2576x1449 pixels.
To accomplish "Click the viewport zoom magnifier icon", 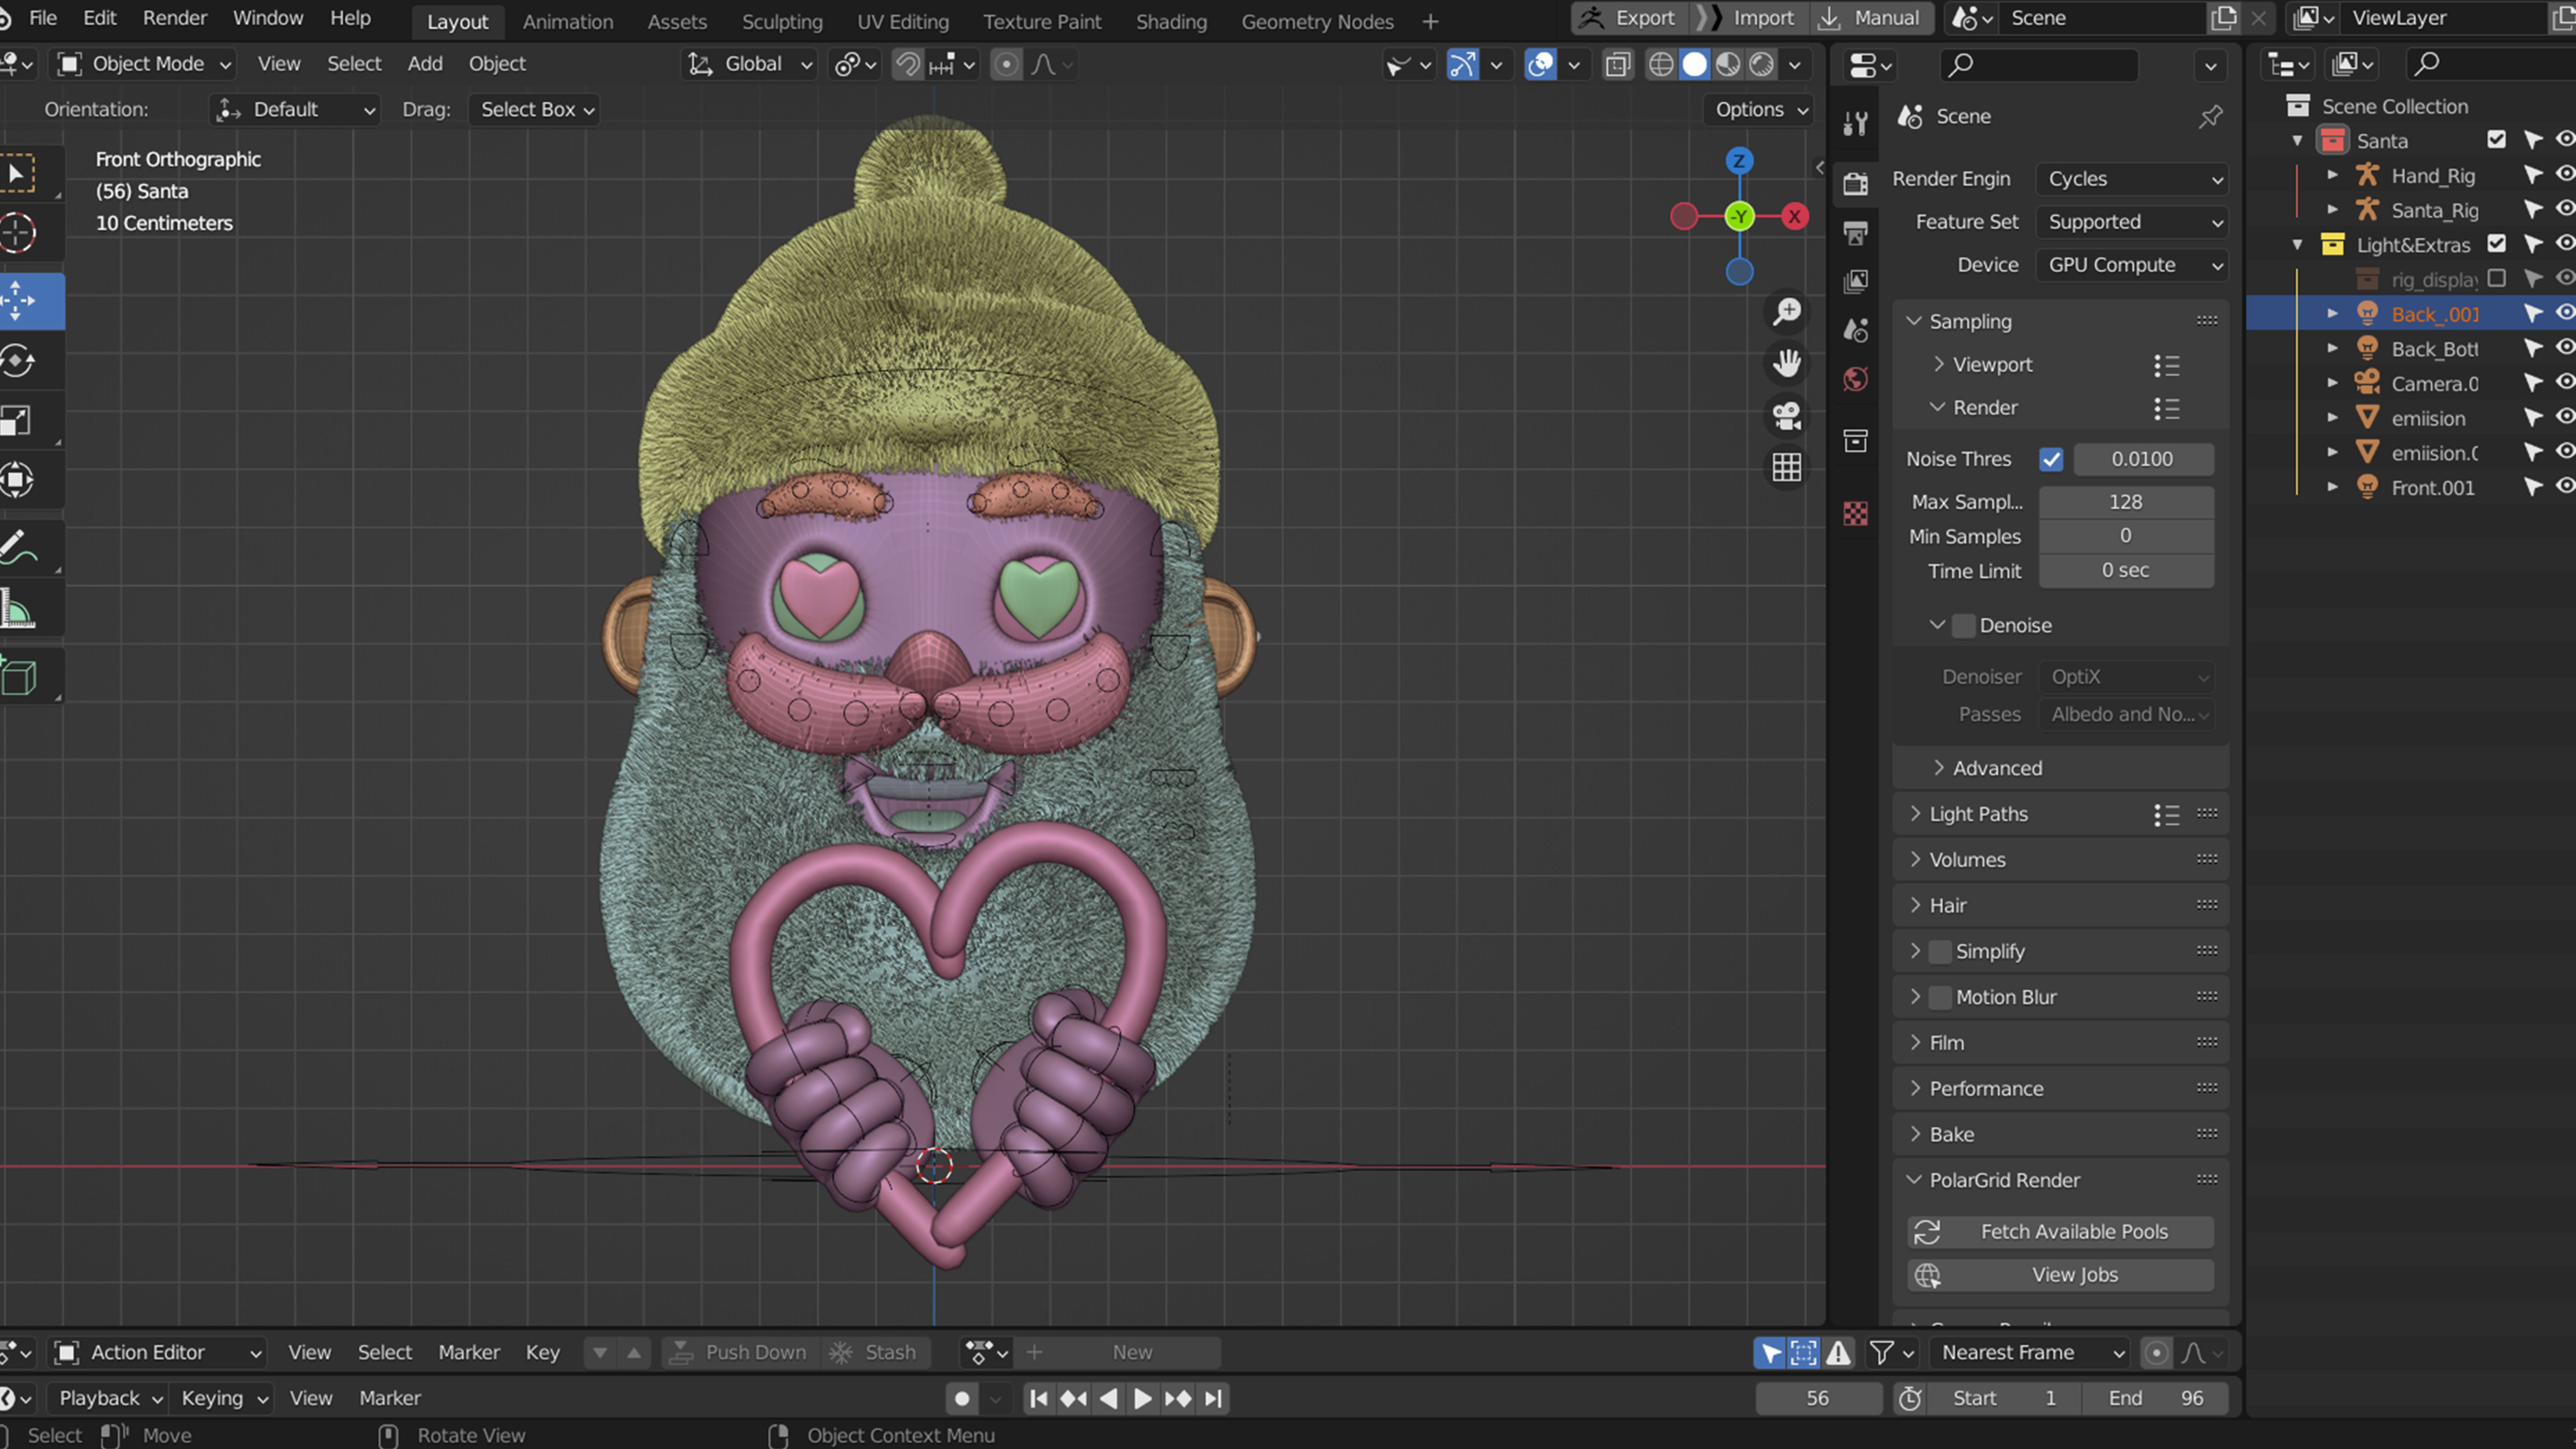I will click(1787, 312).
